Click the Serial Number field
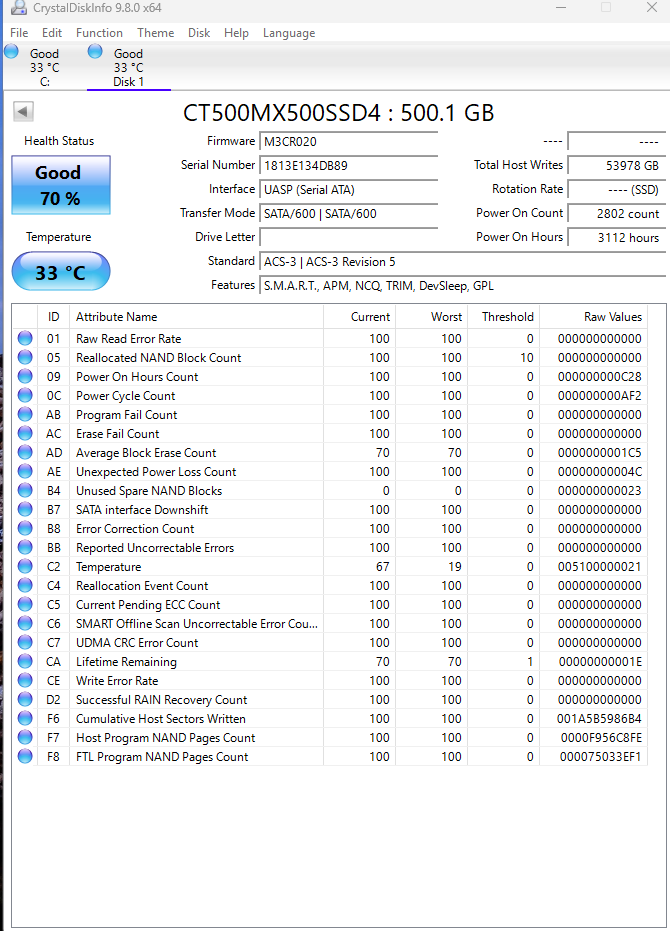 pyautogui.click(x=349, y=166)
